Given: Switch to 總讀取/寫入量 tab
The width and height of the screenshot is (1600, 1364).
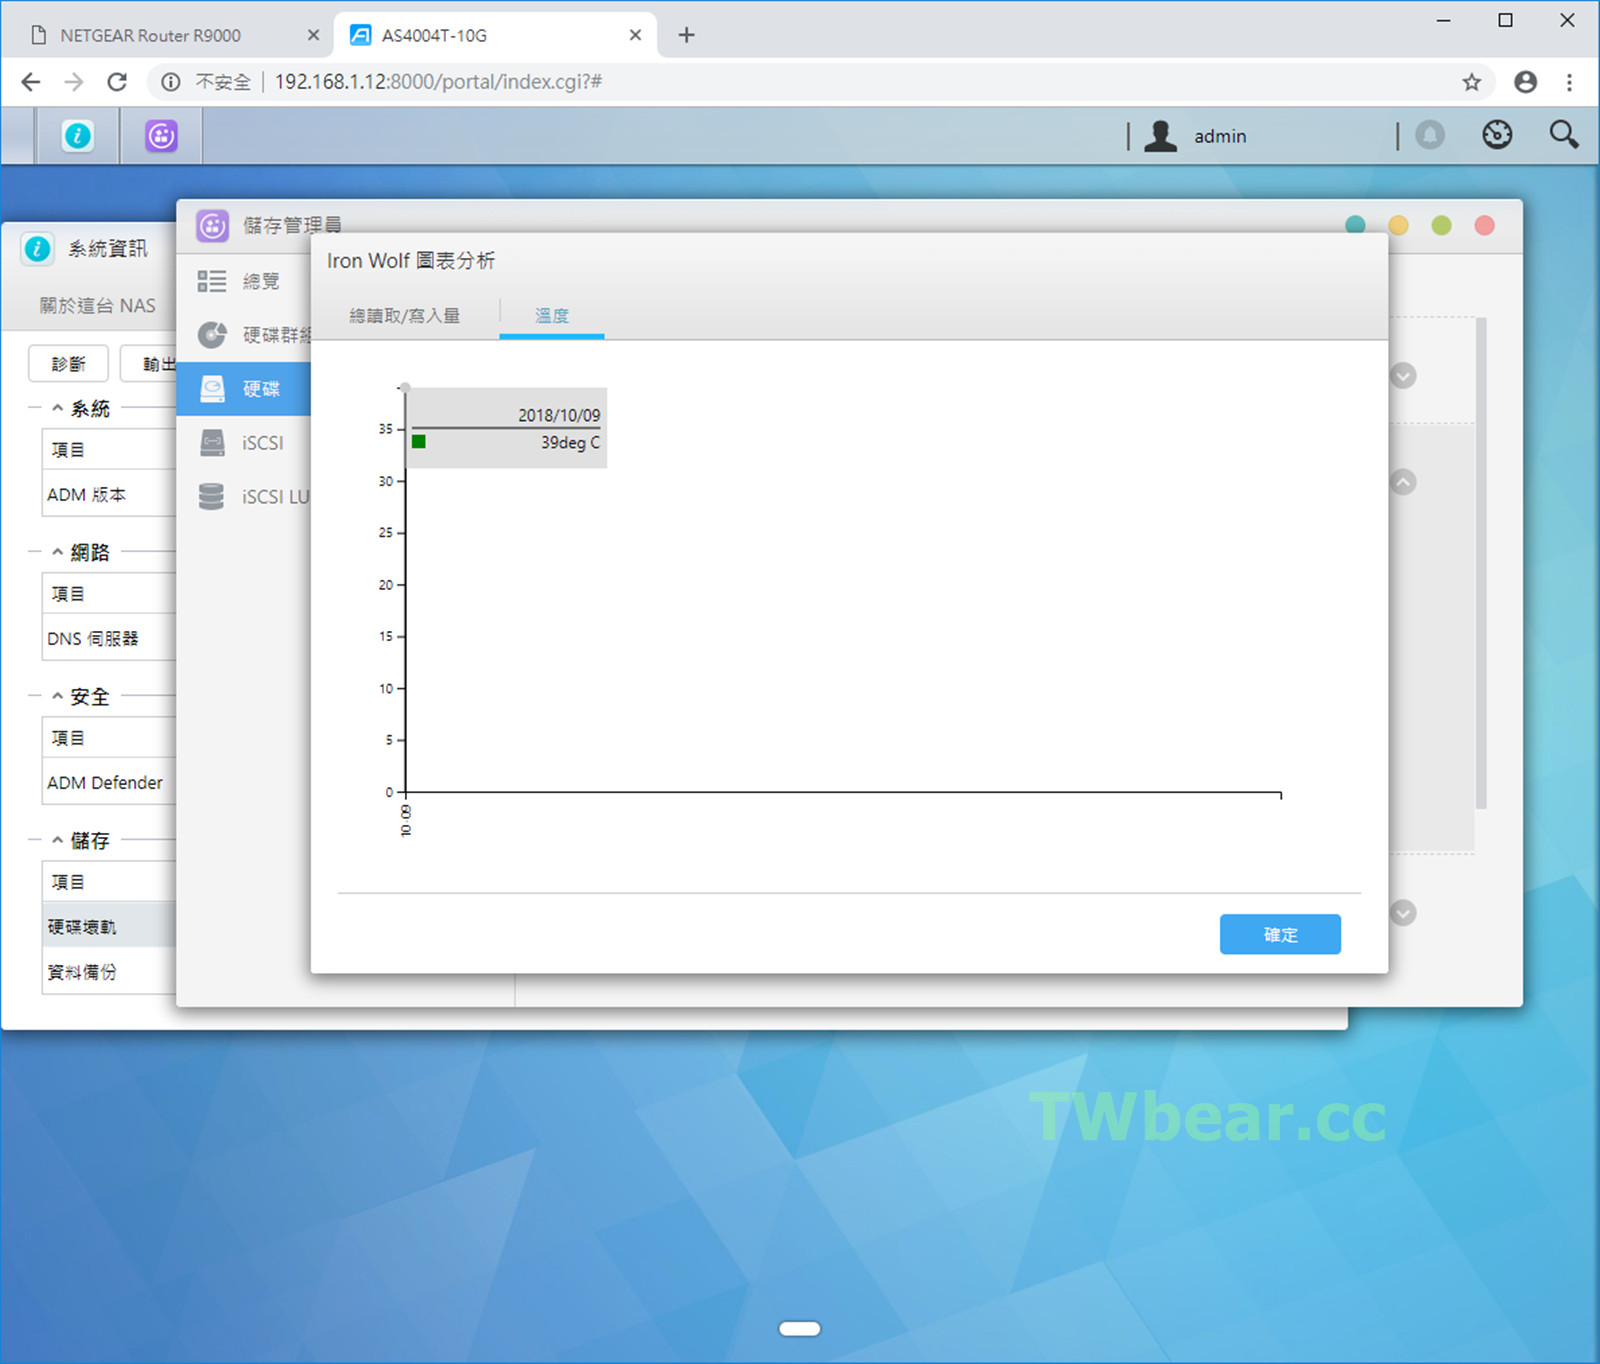Looking at the screenshot, I should pos(404,316).
